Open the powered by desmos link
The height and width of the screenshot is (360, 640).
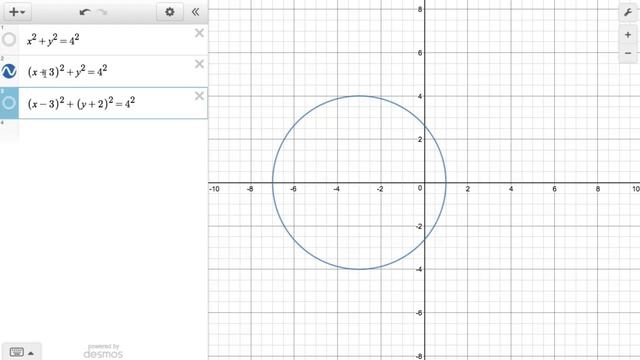tap(103, 351)
